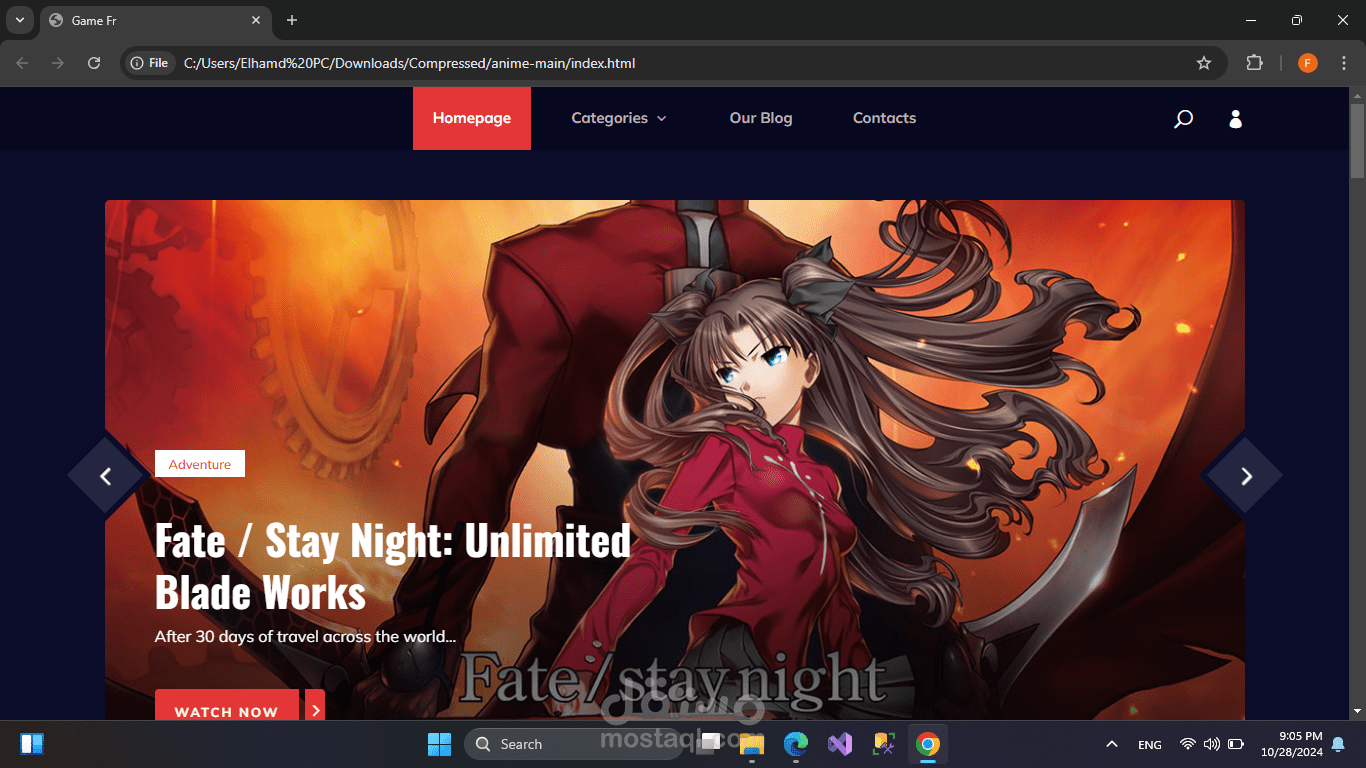Open Microsoft Edge from the taskbar
The height and width of the screenshot is (768, 1366).
pos(795,744)
